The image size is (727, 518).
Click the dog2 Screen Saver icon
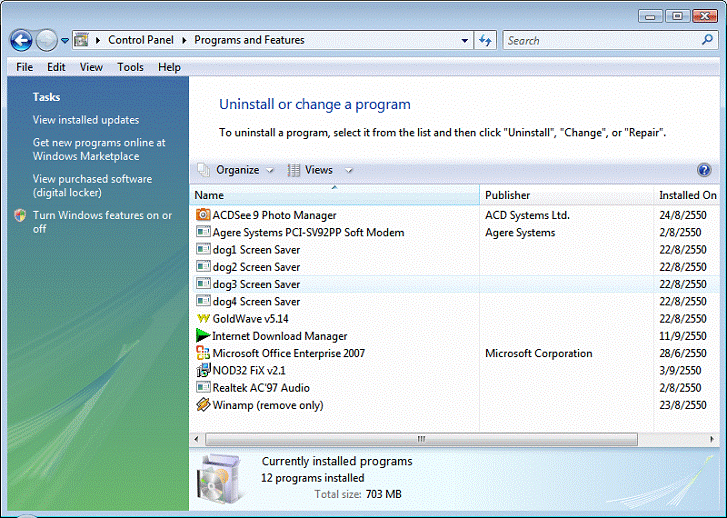(x=203, y=266)
